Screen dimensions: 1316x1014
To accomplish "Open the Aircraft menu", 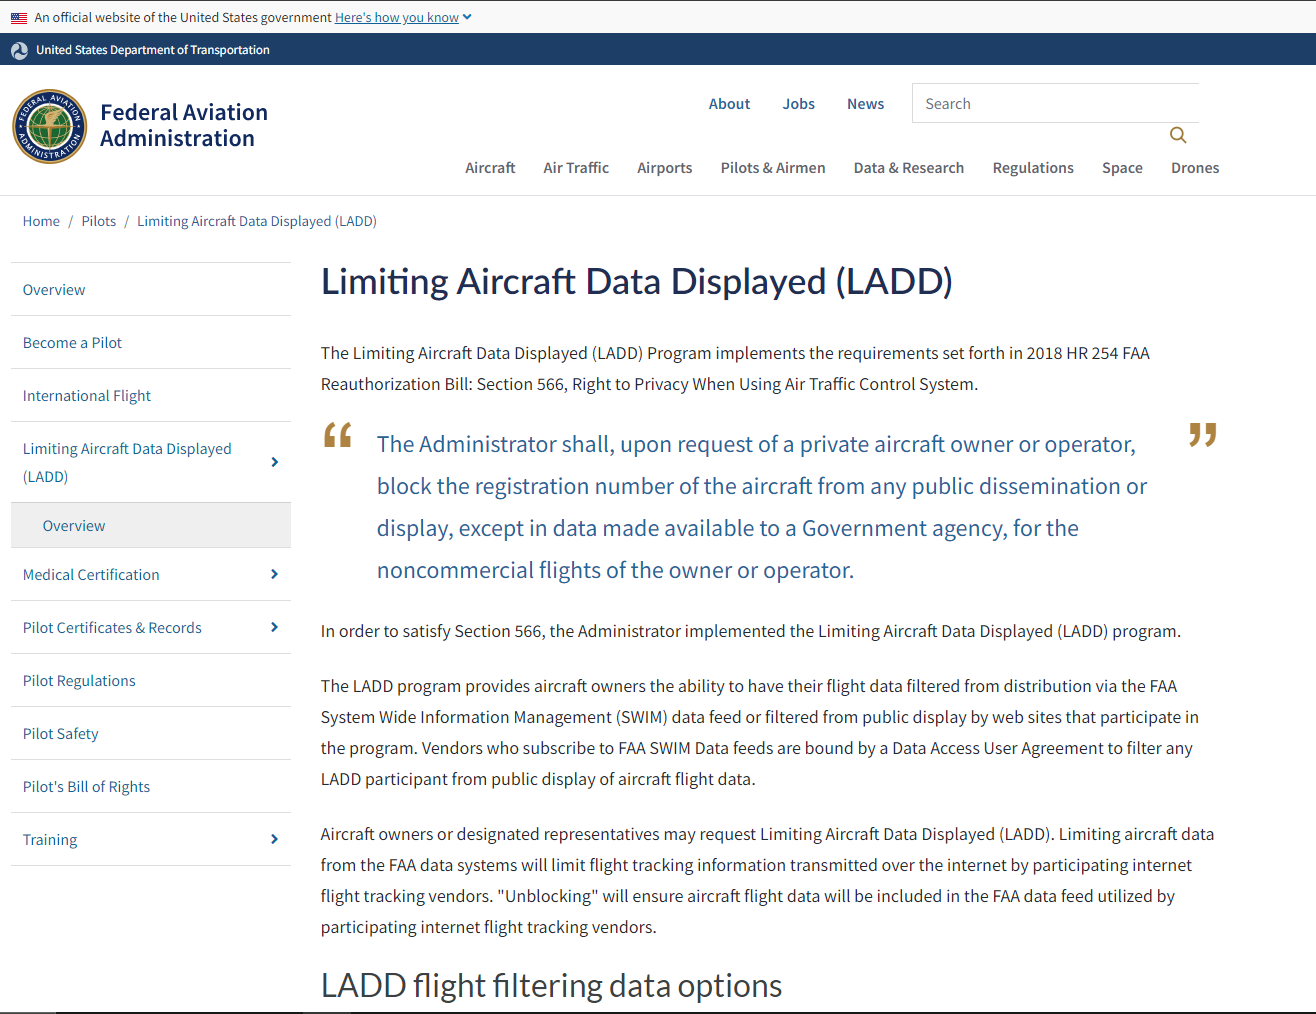I will tap(490, 168).
